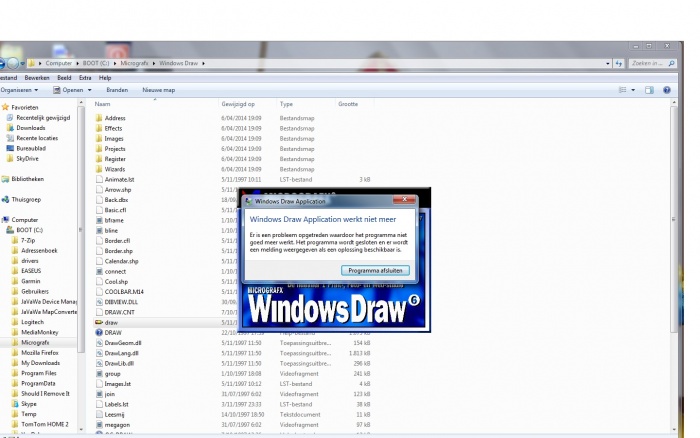Open Mozilla Firefox folder in tree

click(x=39, y=353)
